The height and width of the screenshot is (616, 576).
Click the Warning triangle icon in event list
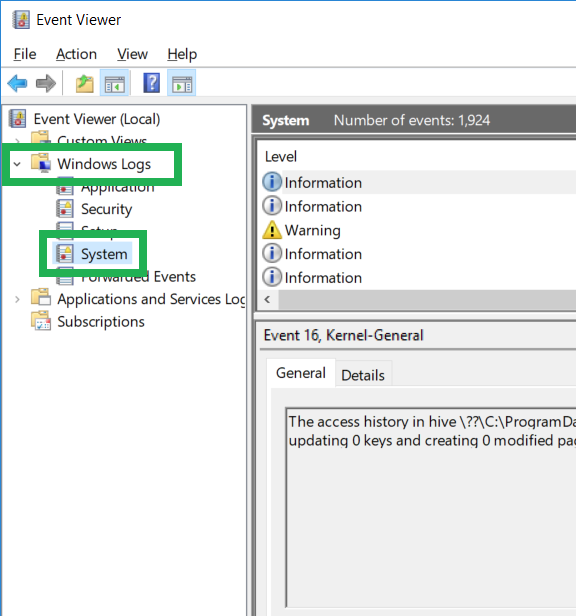[272, 230]
